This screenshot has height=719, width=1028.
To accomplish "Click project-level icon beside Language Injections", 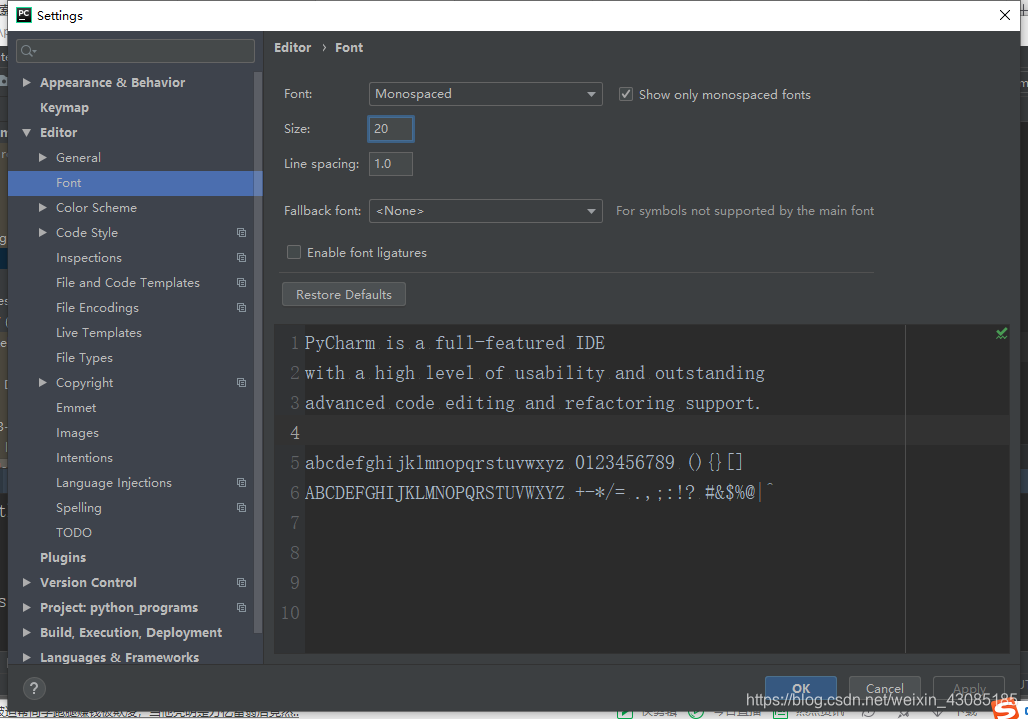I will click(241, 482).
